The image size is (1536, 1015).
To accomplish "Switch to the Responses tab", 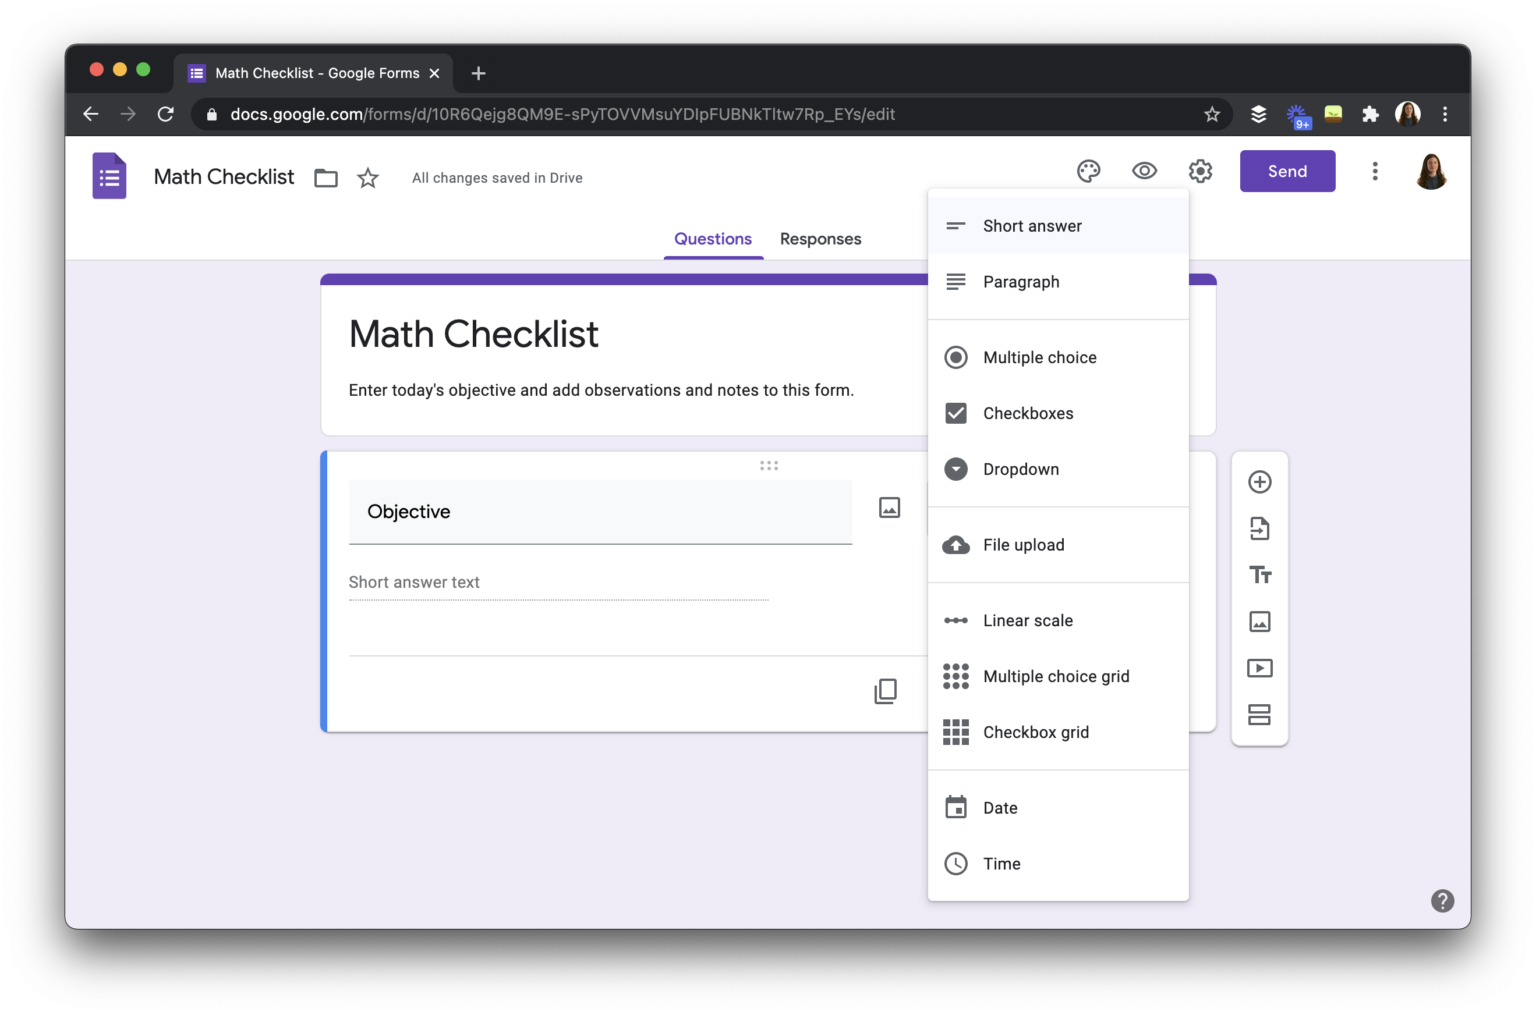I will point(820,238).
